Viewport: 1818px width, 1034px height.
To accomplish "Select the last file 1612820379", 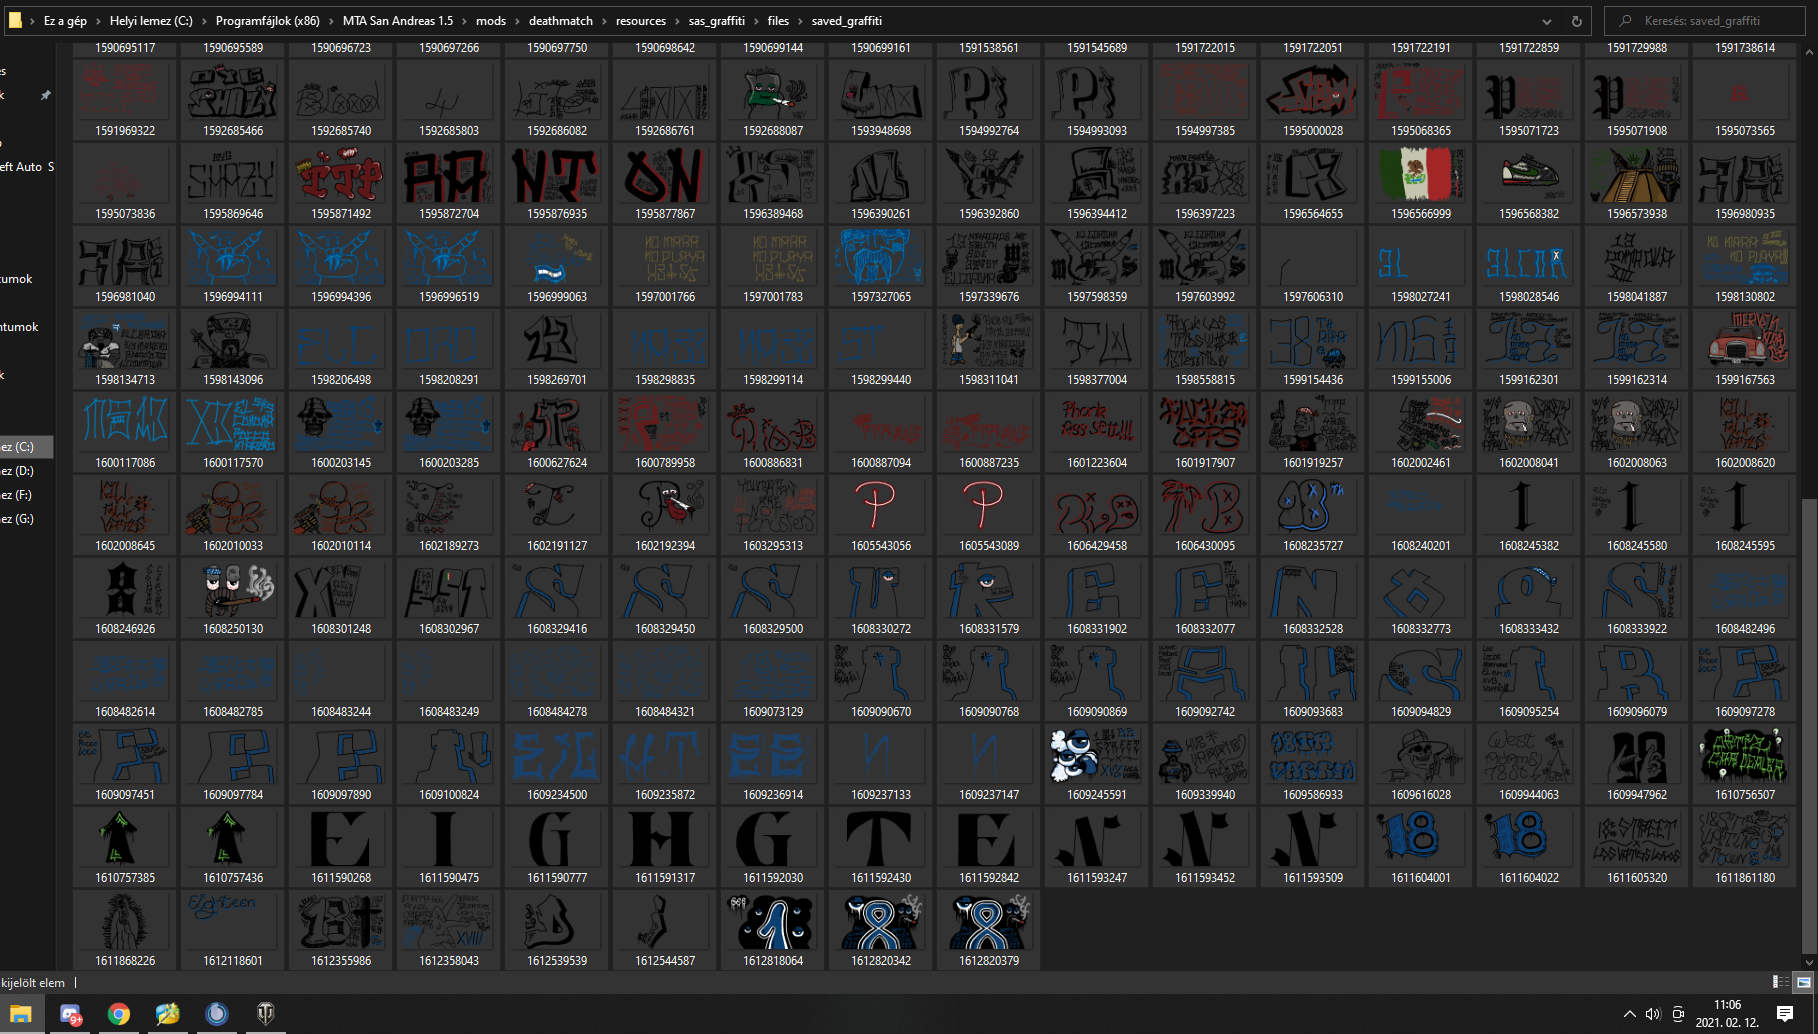I will point(989,929).
